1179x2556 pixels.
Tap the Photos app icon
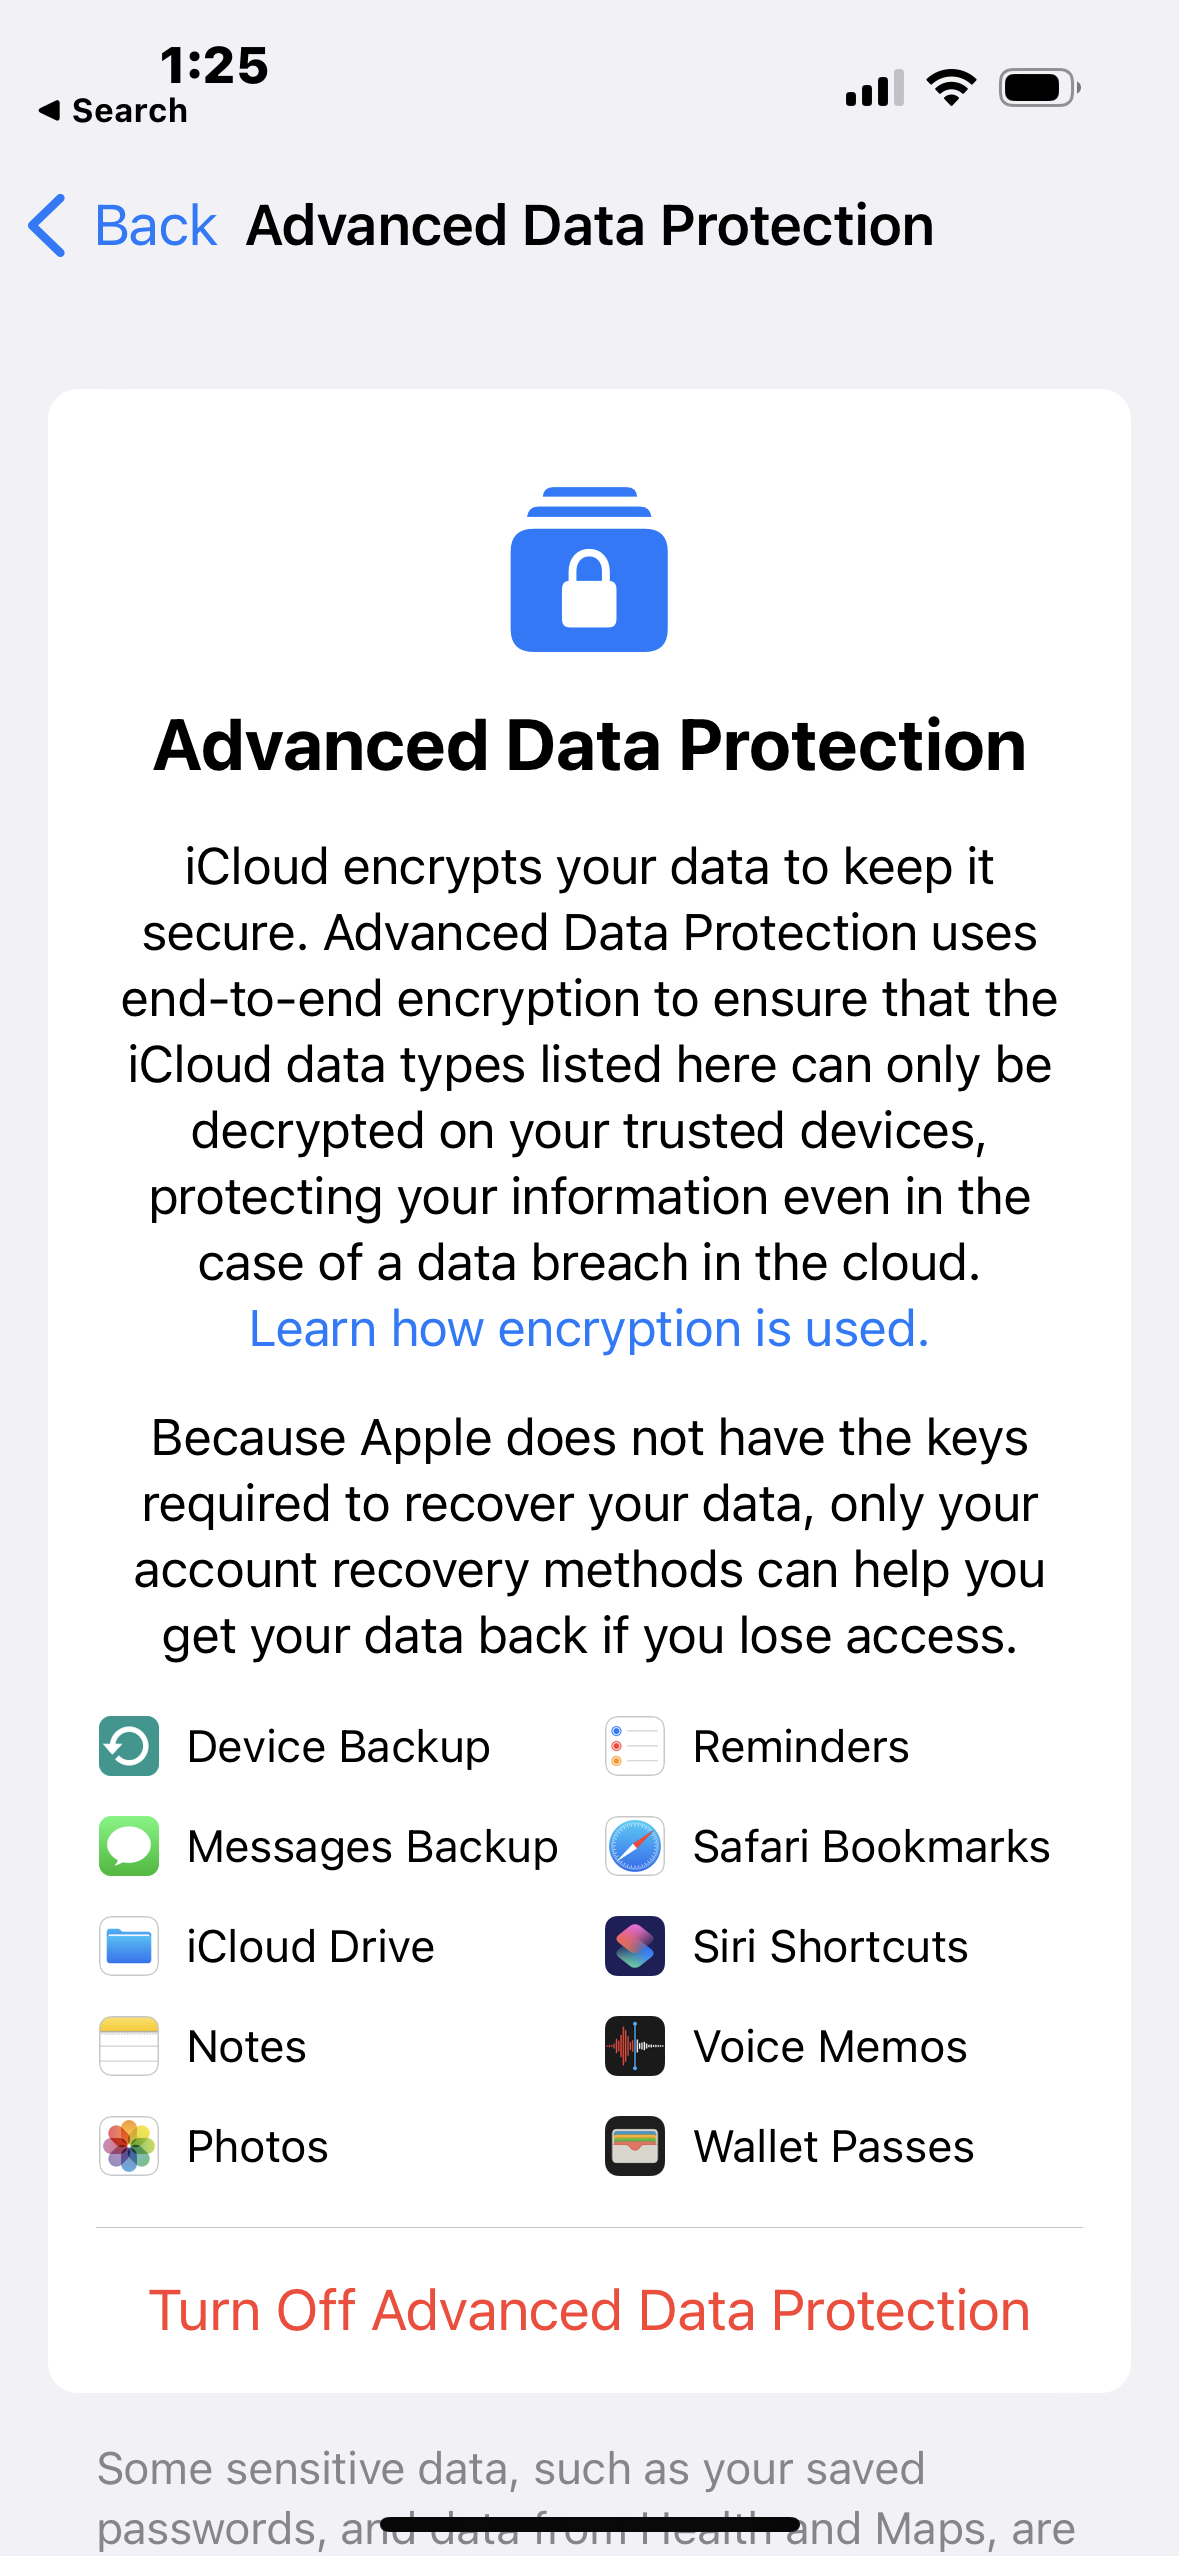coord(129,2146)
